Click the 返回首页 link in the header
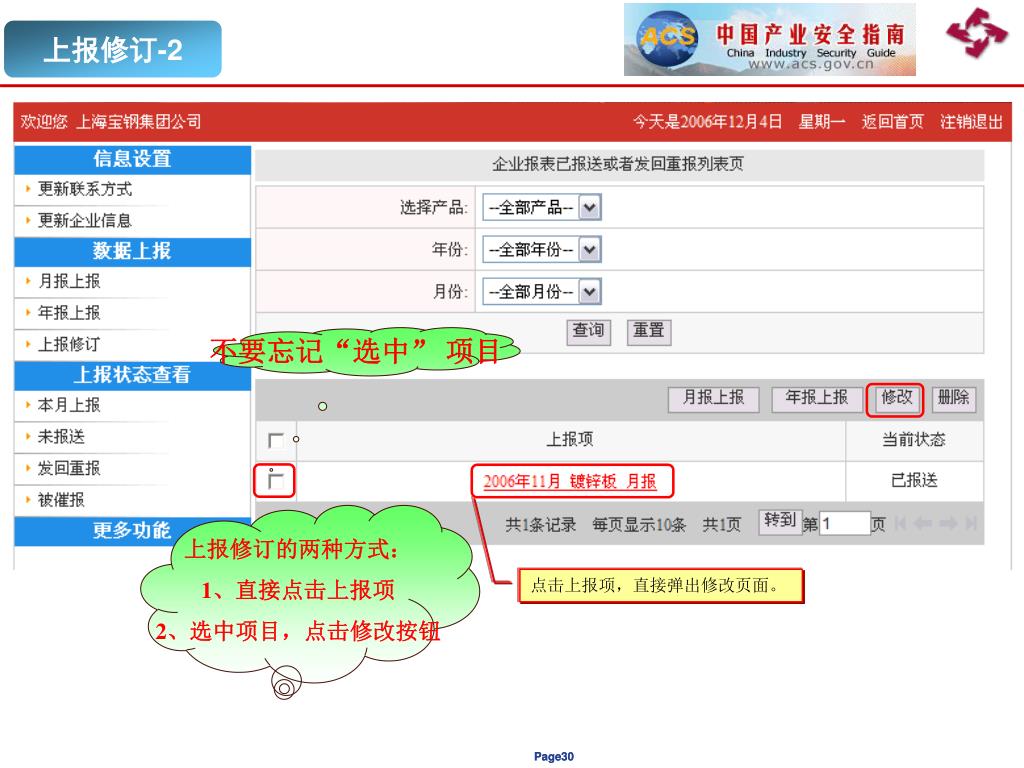 click(892, 121)
